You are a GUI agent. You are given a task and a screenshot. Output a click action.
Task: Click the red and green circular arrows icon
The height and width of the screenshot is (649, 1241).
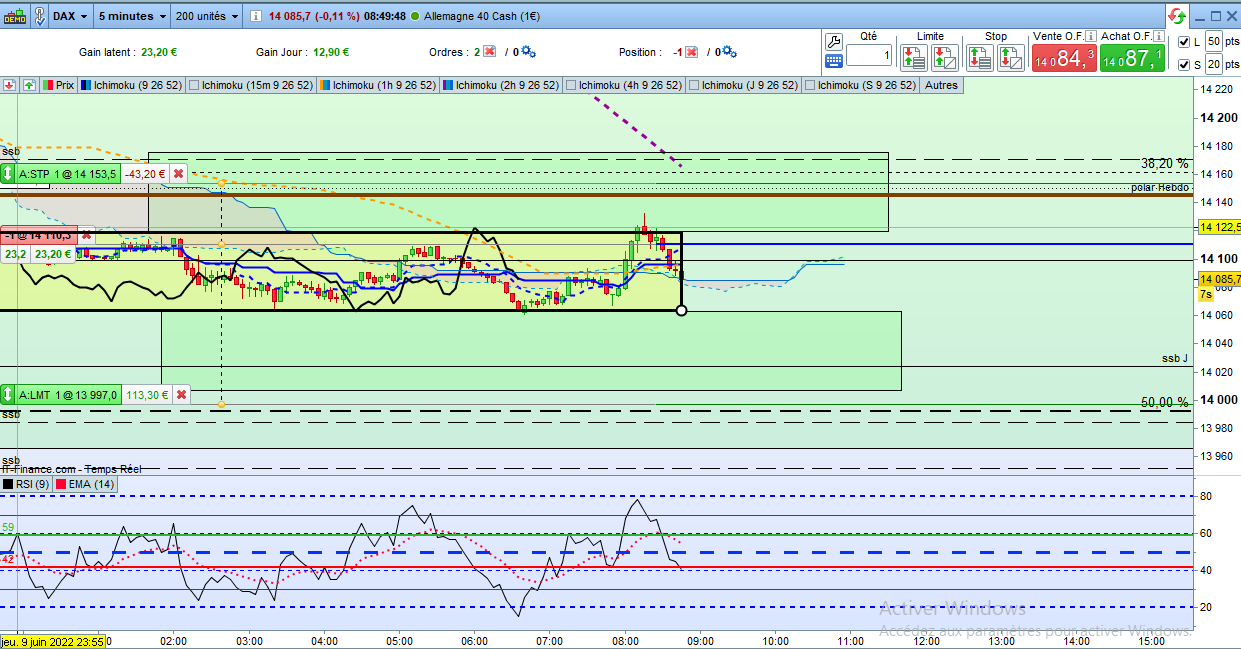coord(1177,16)
